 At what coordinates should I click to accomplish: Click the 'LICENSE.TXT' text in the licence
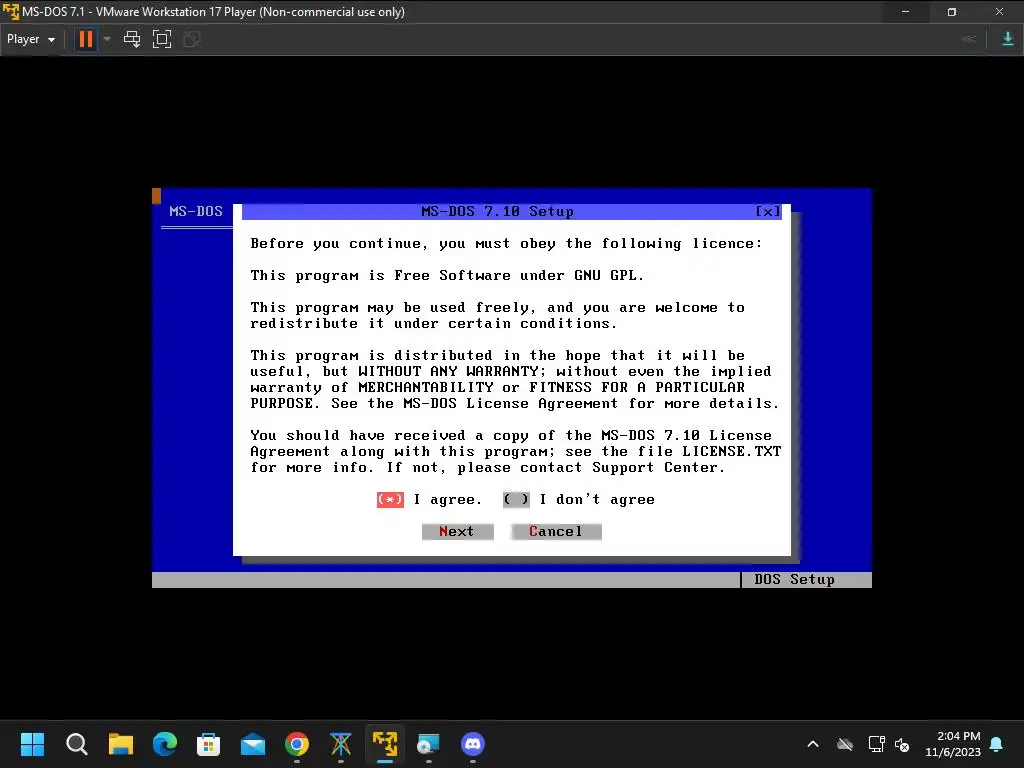[731, 451]
